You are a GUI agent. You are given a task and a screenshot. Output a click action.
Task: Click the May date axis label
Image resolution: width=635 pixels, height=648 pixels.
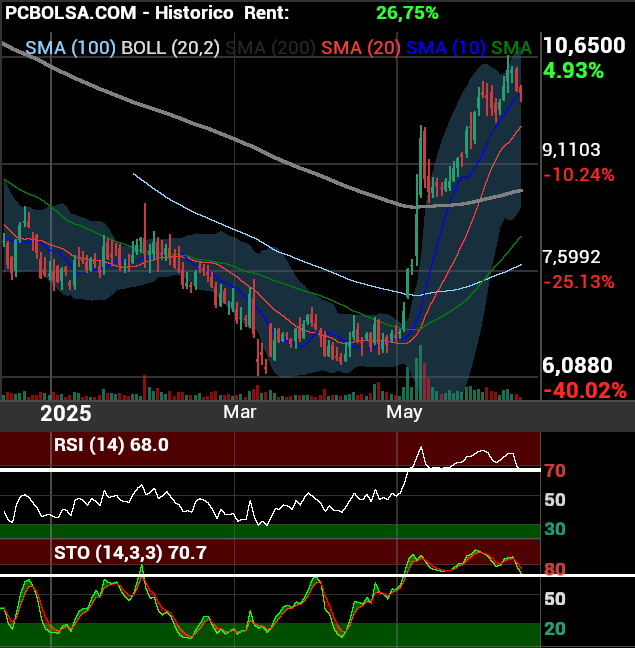404,413
